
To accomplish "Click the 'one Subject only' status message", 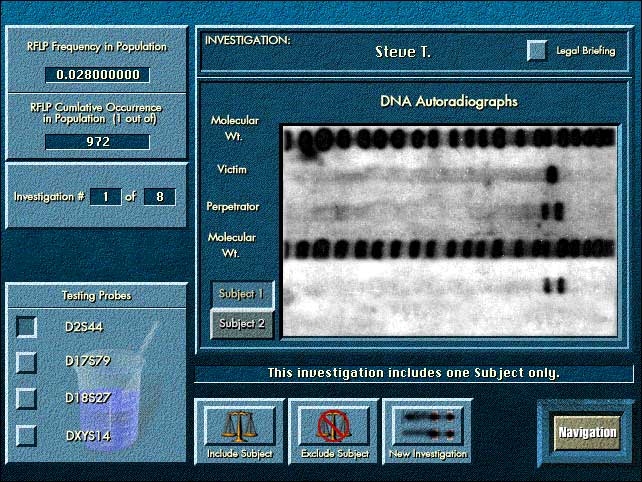I will click(414, 373).
